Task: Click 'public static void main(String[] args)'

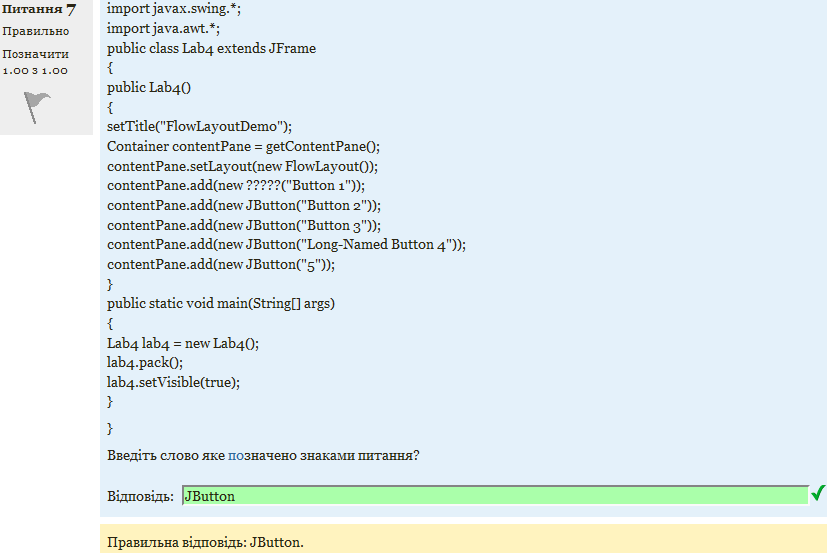Action: tap(221, 304)
